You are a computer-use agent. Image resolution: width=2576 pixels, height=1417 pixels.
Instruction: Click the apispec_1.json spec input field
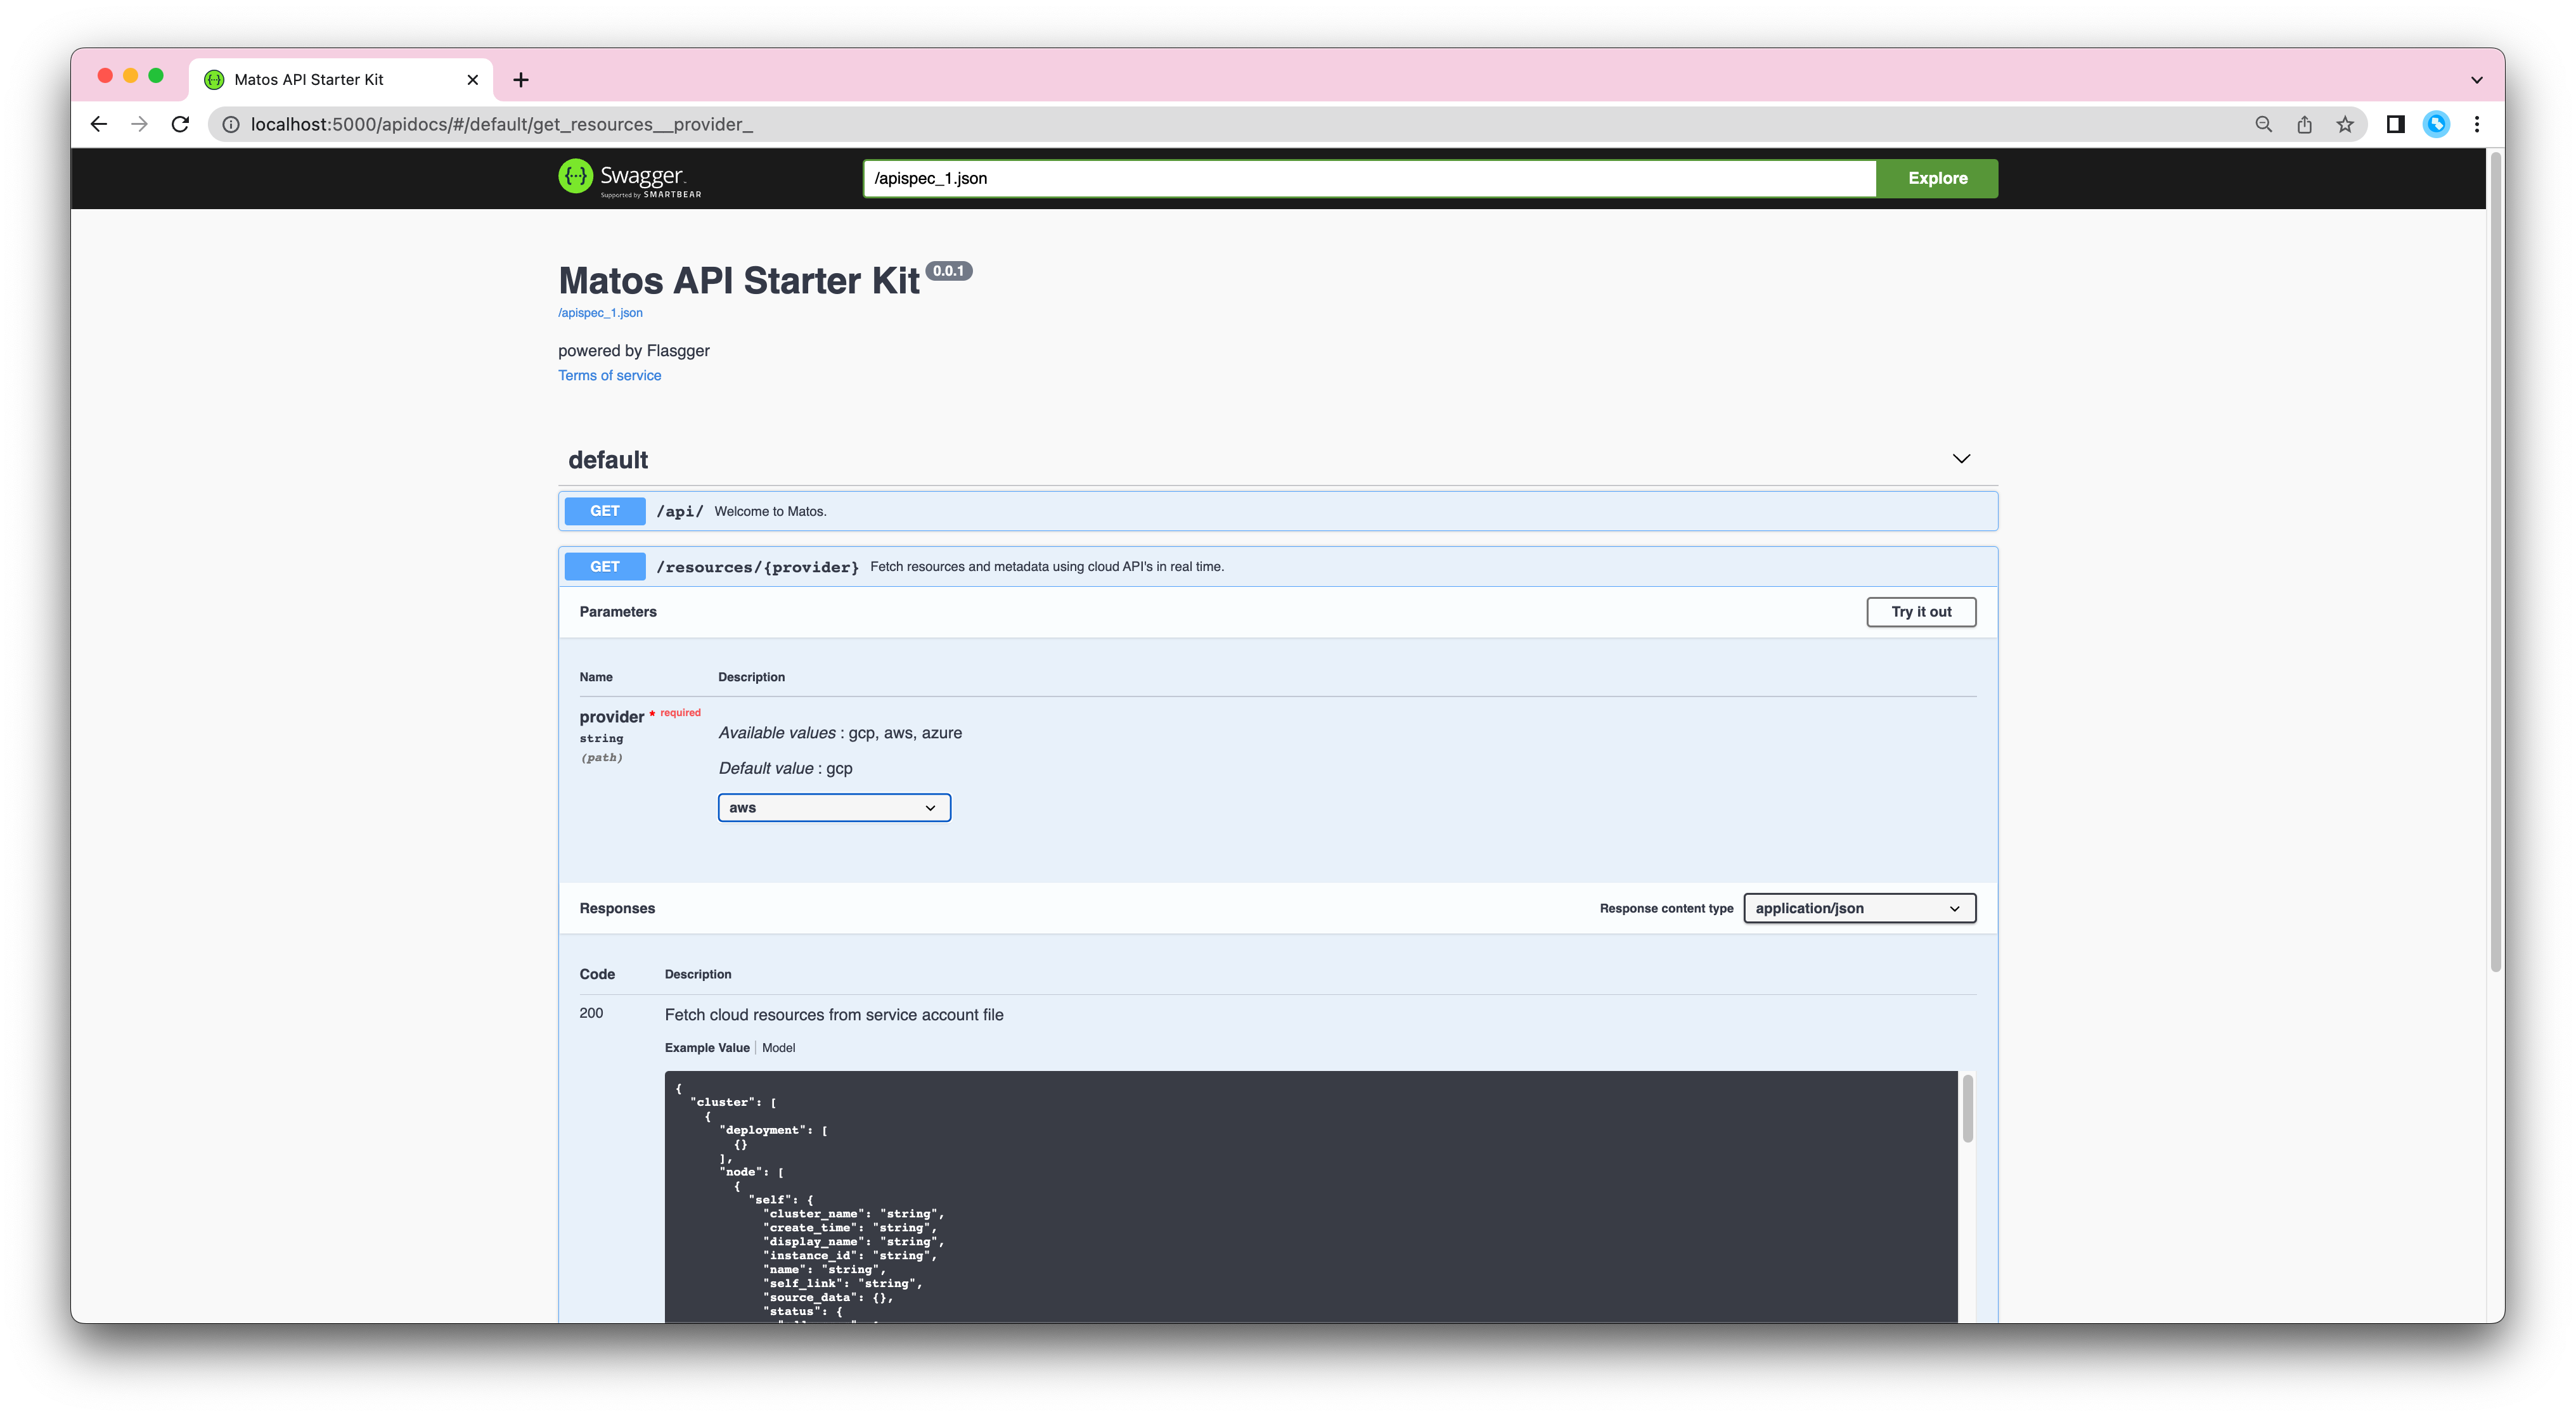[1370, 178]
